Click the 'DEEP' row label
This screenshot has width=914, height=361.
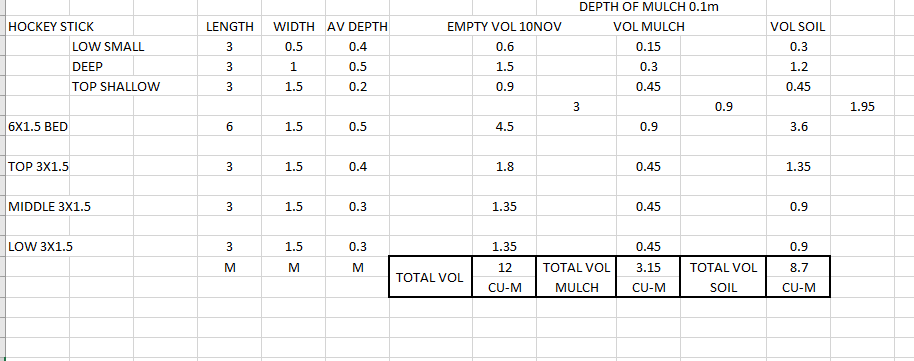point(87,67)
